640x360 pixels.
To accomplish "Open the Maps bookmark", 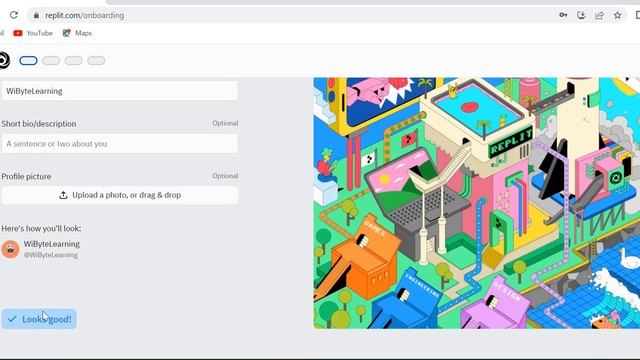I will pyautogui.click(x=77, y=33).
